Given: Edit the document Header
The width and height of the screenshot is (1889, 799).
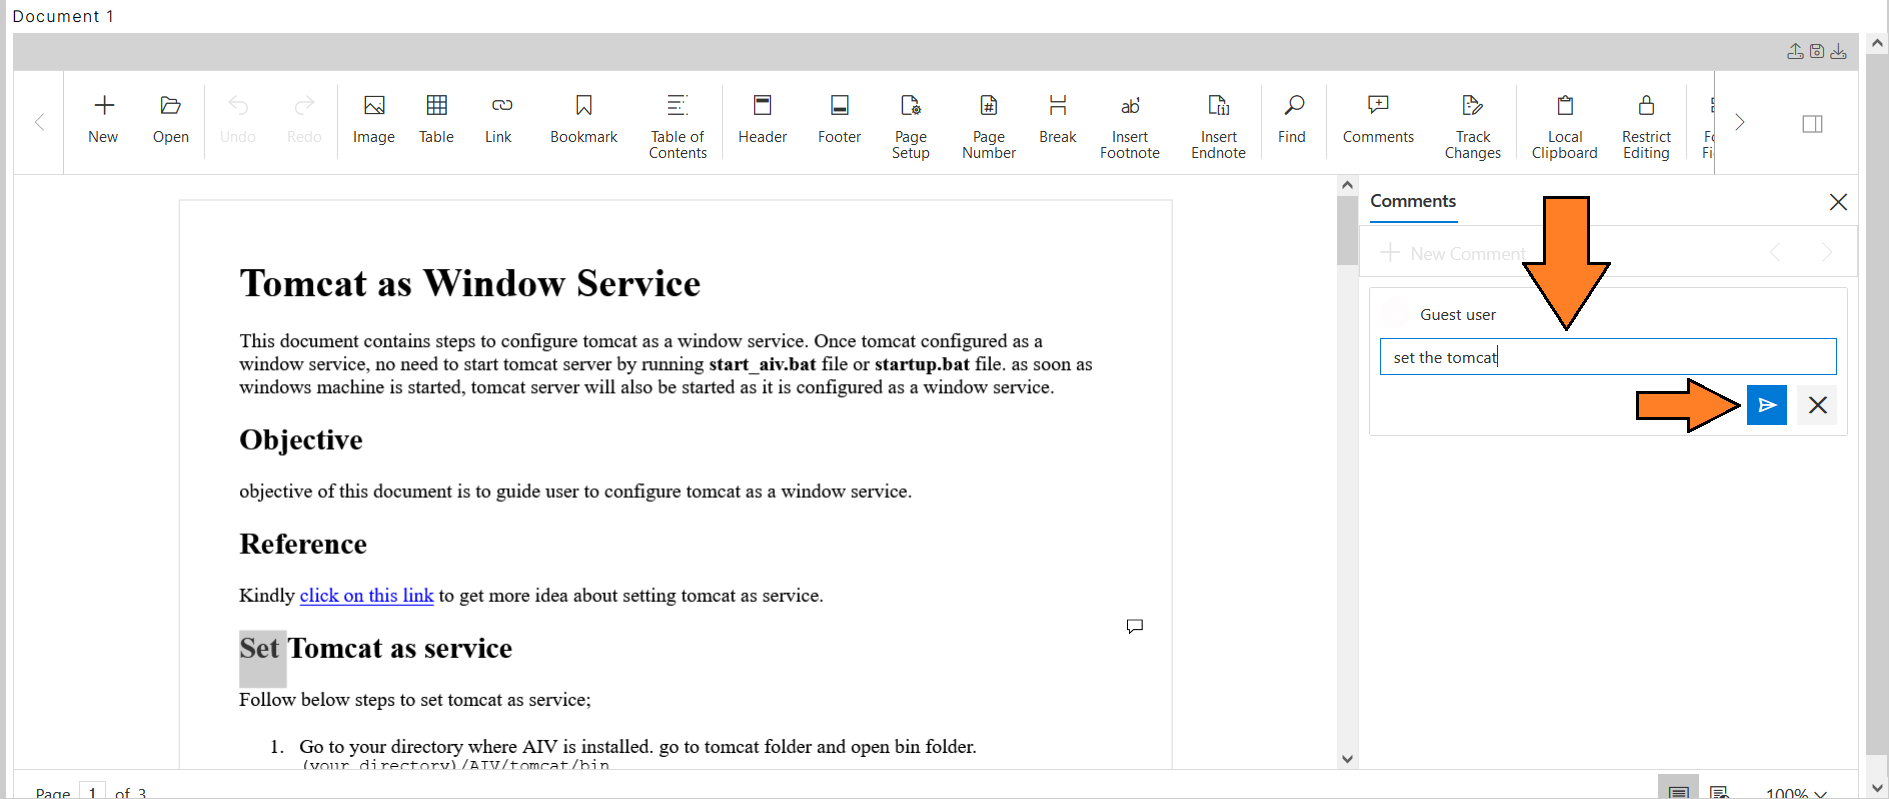Looking at the screenshot, I should tap(763, 120).
